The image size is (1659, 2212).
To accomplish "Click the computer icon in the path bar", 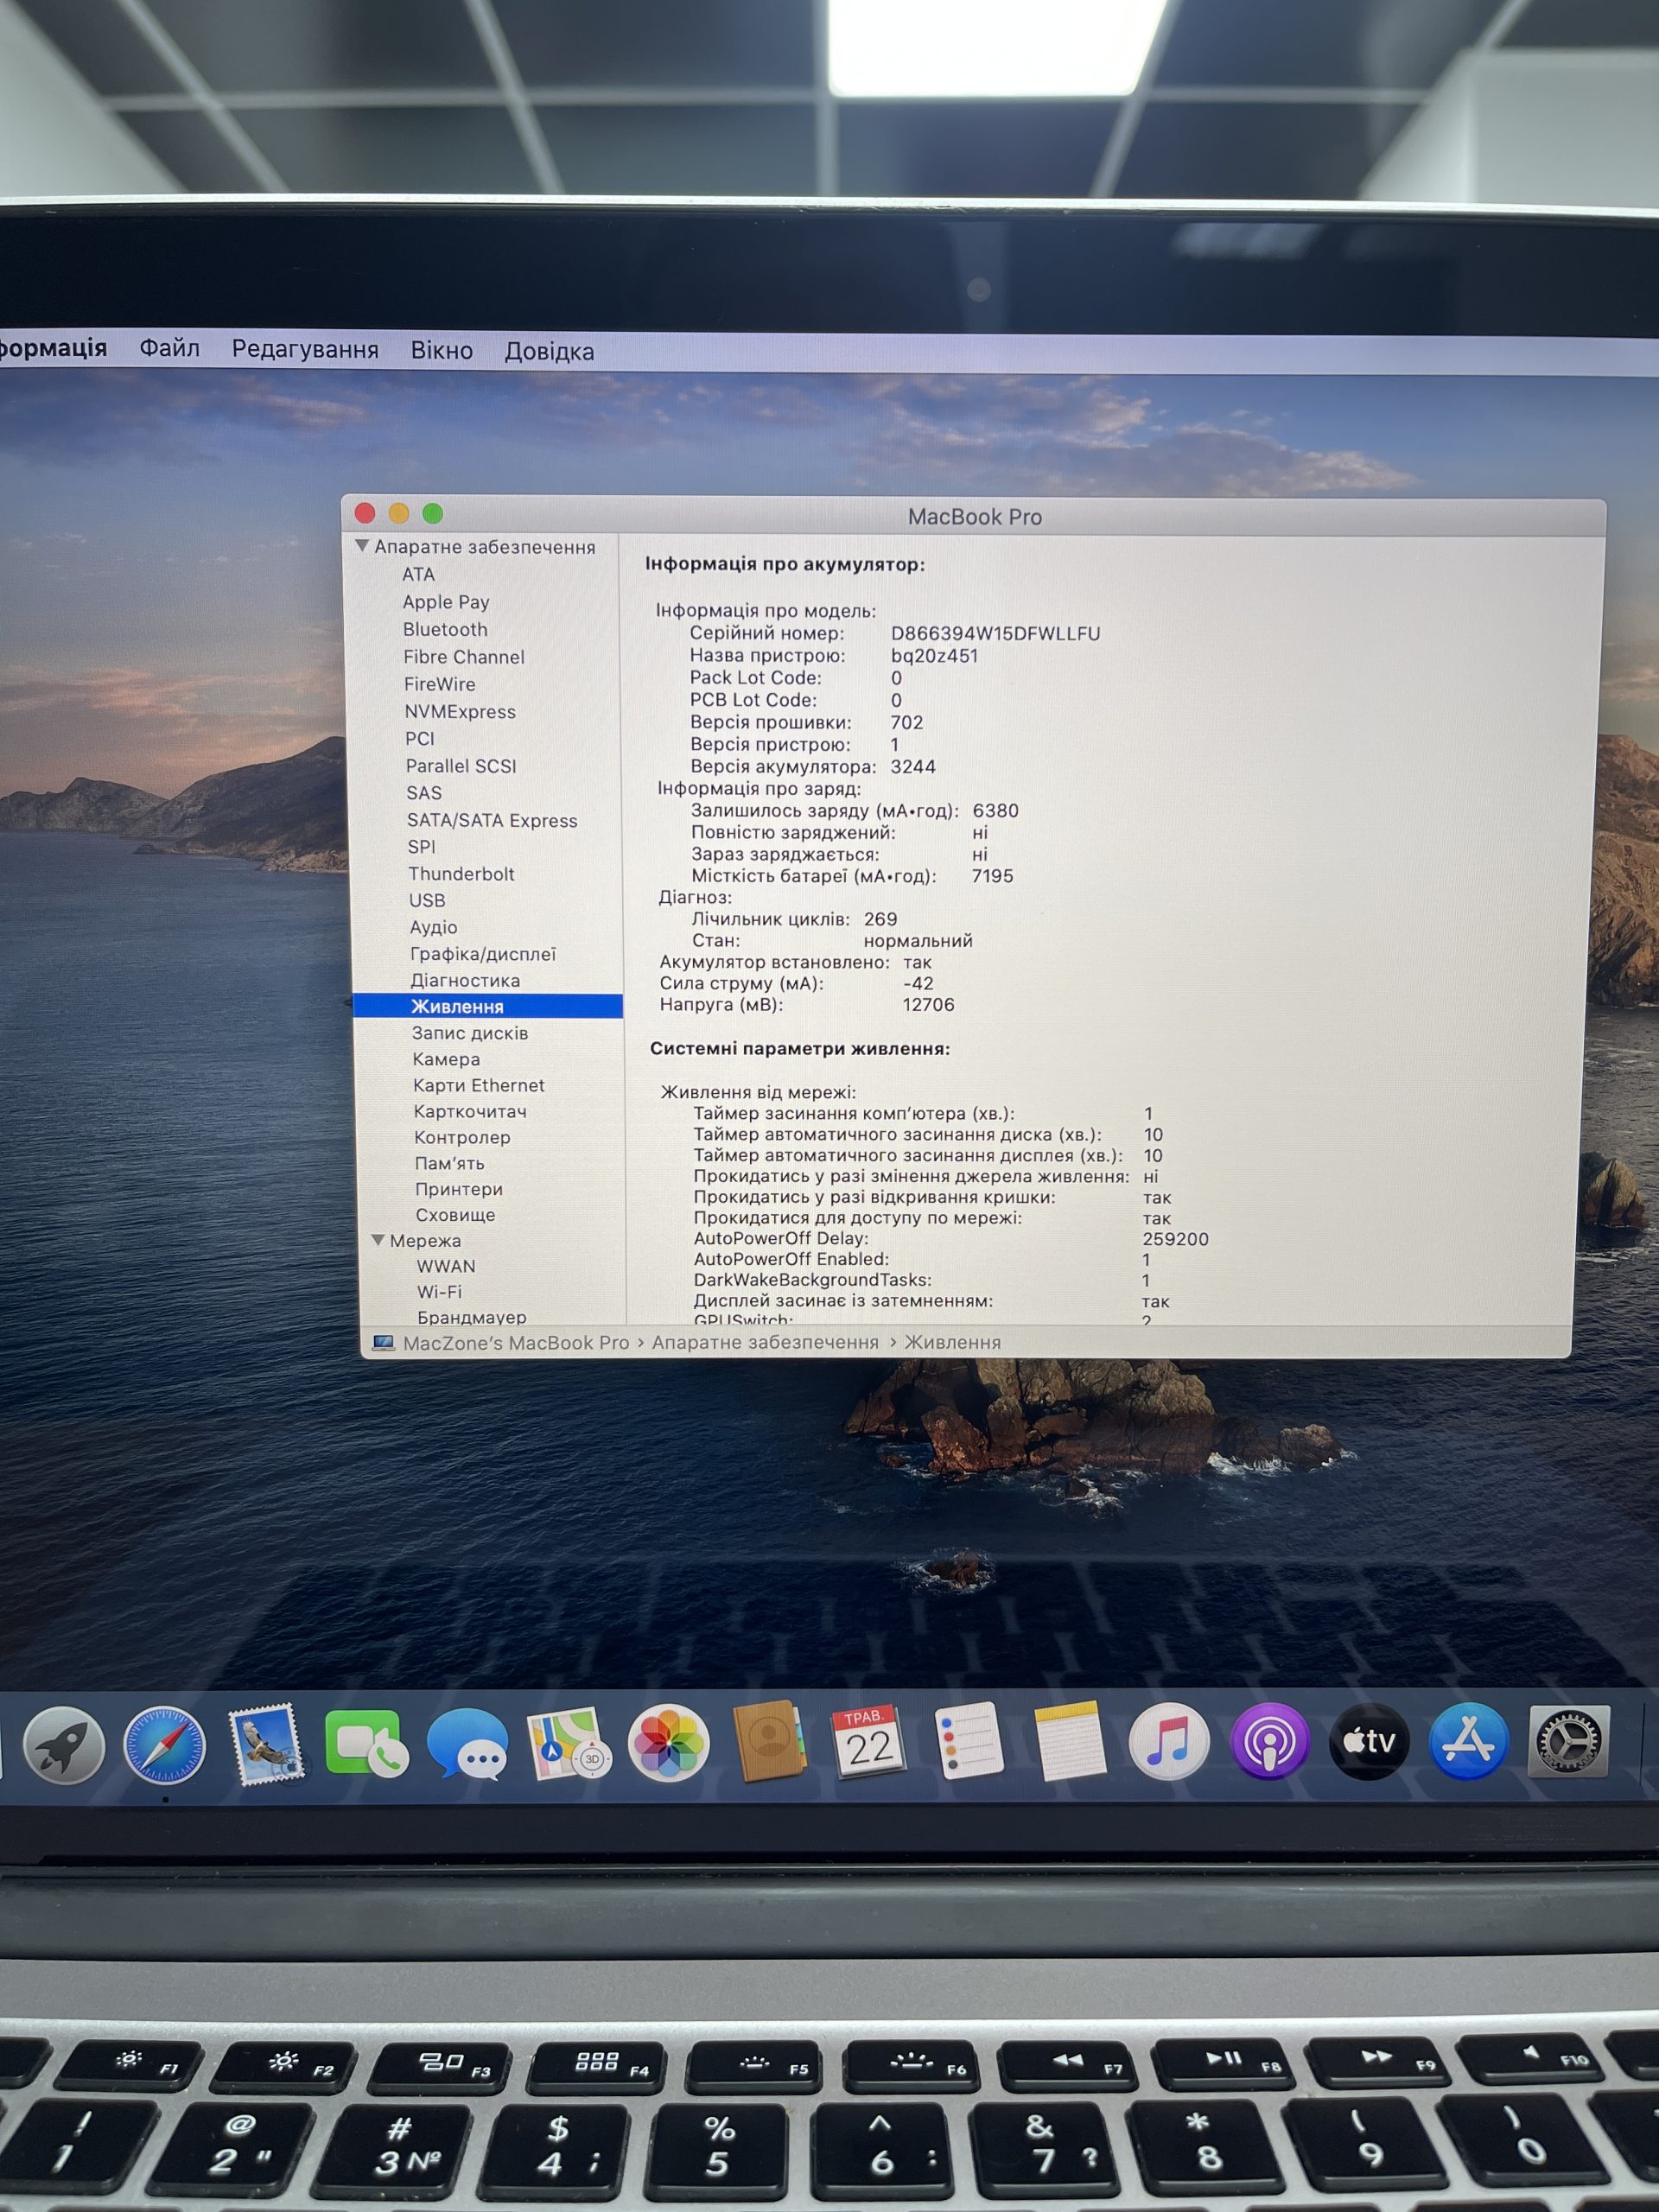I will pos(383,1343).
